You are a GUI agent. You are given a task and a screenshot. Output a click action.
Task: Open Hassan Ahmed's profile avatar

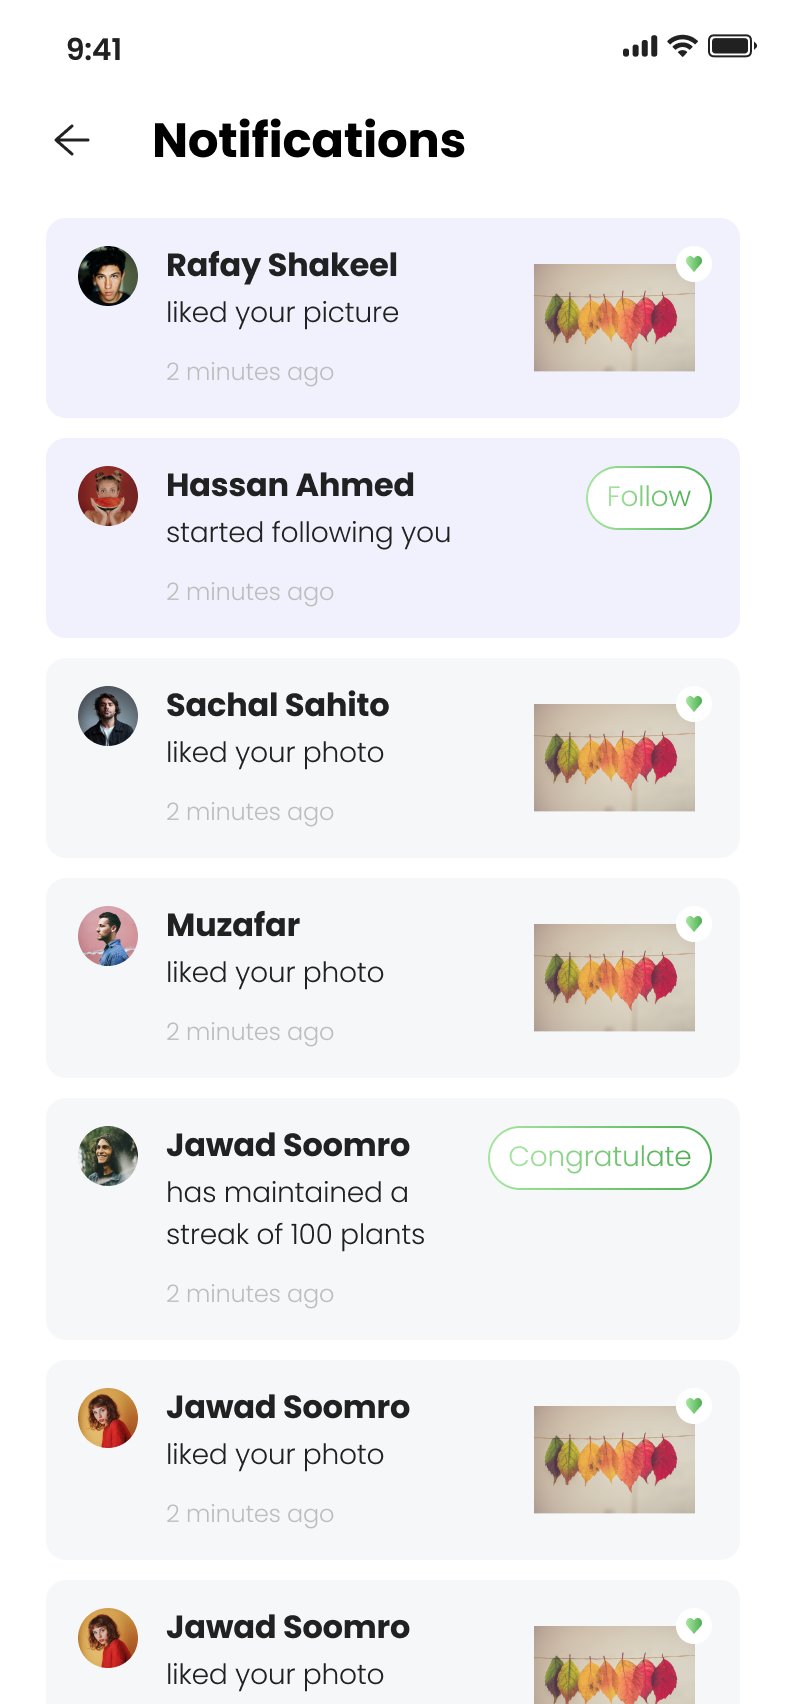[108, 496]
